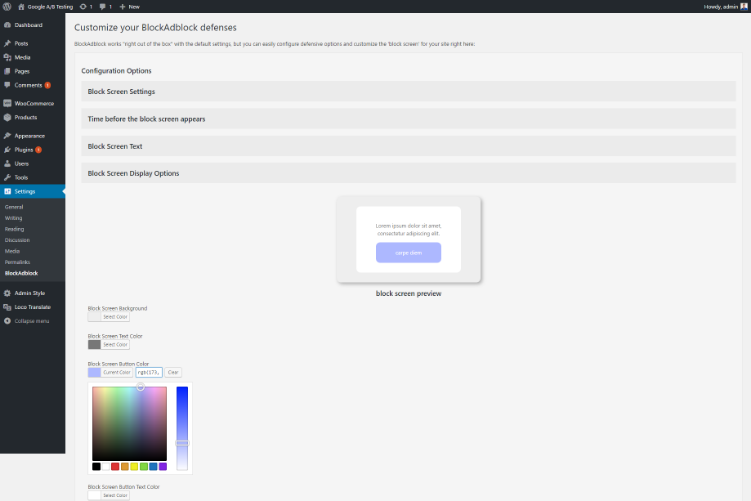Select the white palette swatch
Viewport: 751px width, 501px height.
(106, 467)
